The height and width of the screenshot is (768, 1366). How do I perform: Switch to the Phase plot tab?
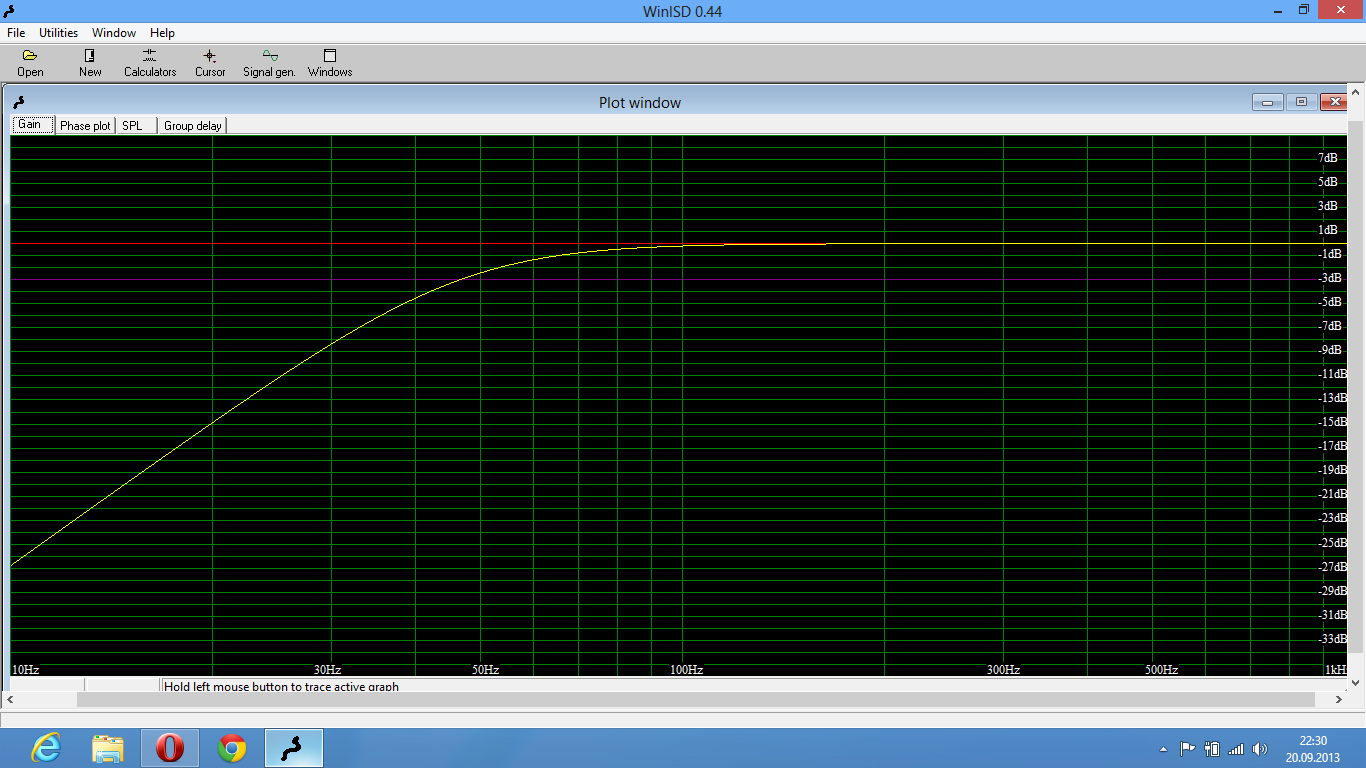pyautogui.click(x=85, y=126)
